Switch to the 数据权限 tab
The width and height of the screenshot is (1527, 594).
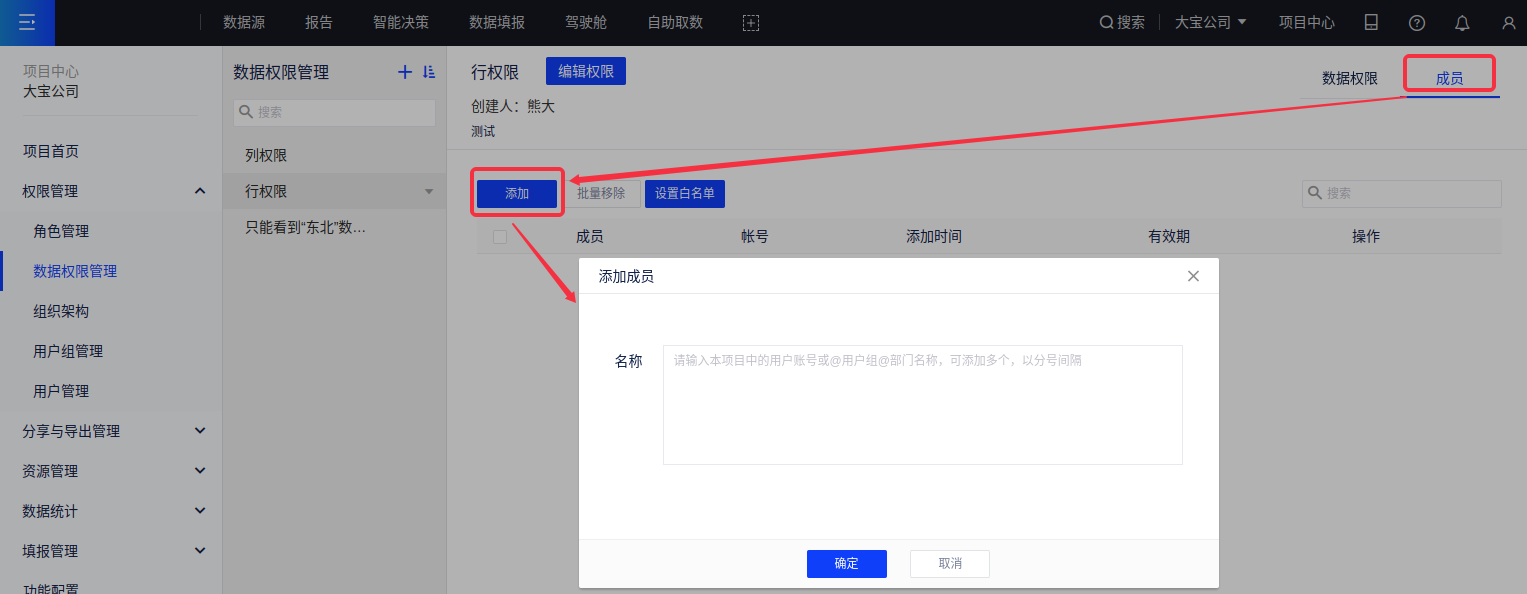[1349, 78]
